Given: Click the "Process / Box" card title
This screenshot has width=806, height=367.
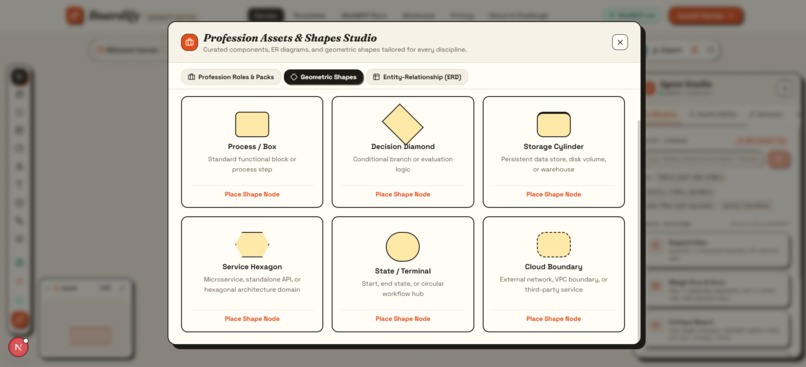Looking at the screenshot, I should click(252, 146).
